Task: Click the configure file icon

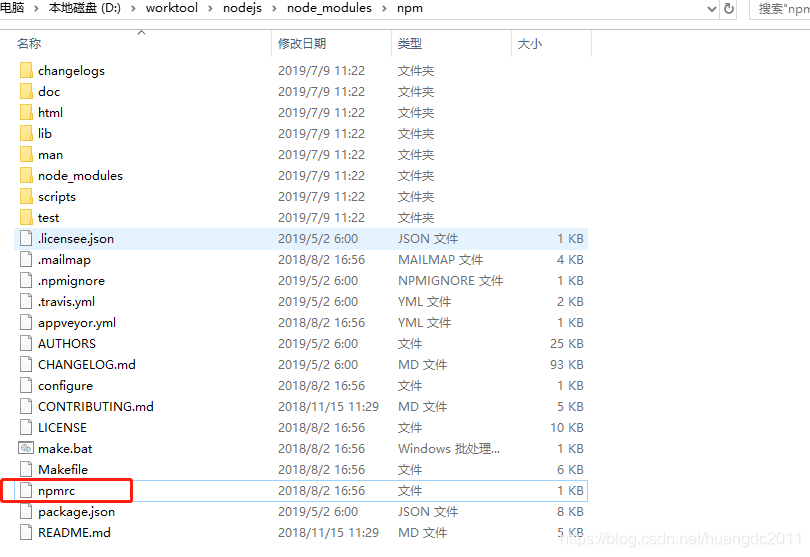Action: pyautogui.click(x=26, y=385)
